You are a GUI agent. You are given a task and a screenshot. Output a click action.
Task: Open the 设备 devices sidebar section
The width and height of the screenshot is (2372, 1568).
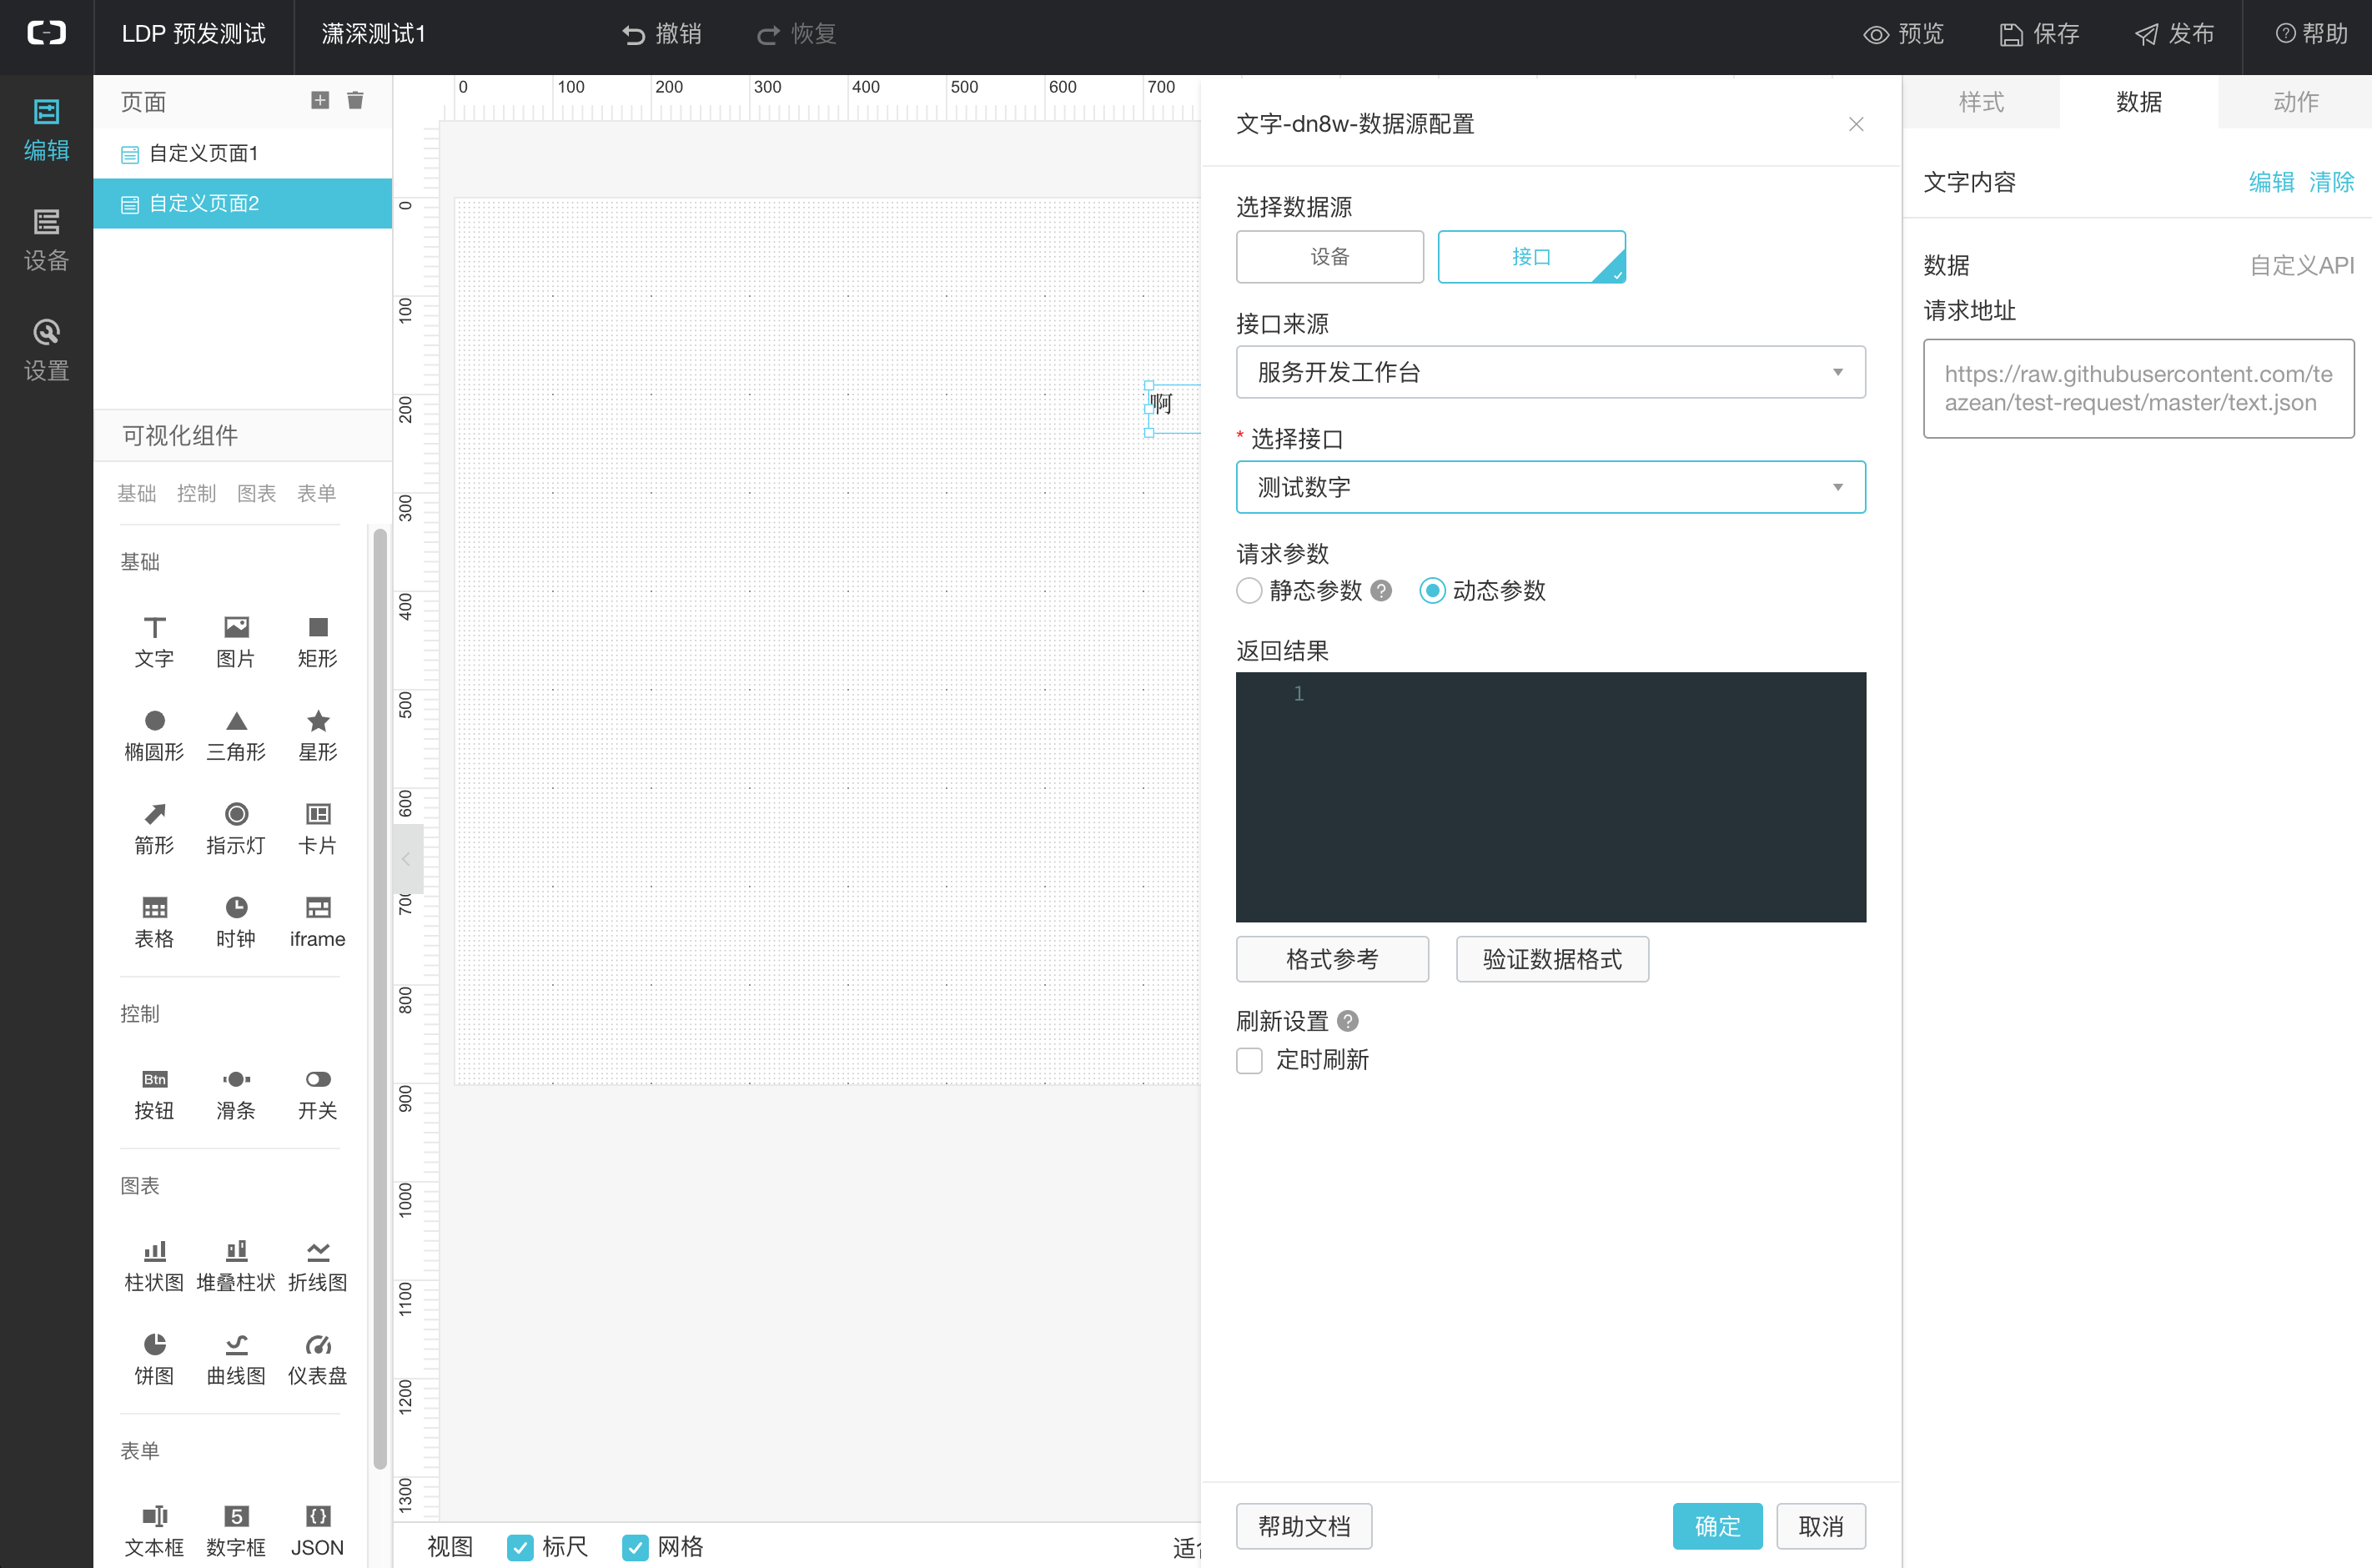[x=46, y=240]
